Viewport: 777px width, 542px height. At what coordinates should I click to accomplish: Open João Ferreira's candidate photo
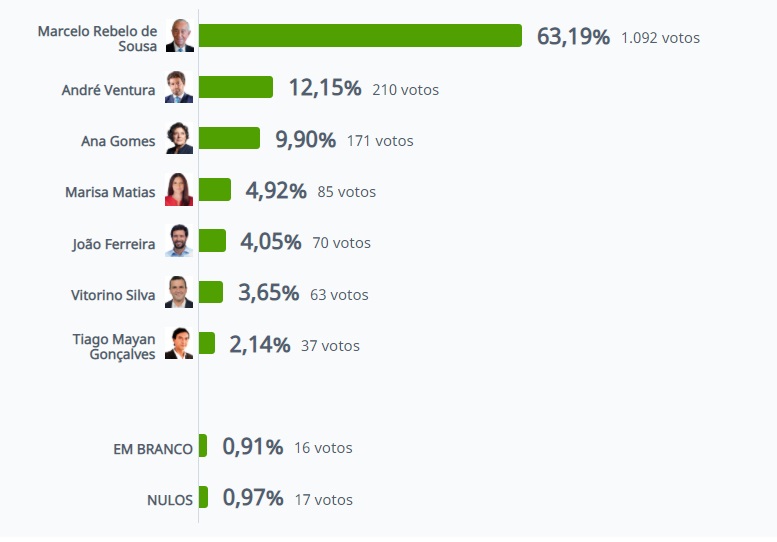pyautogui.click(x=179, y=241)
